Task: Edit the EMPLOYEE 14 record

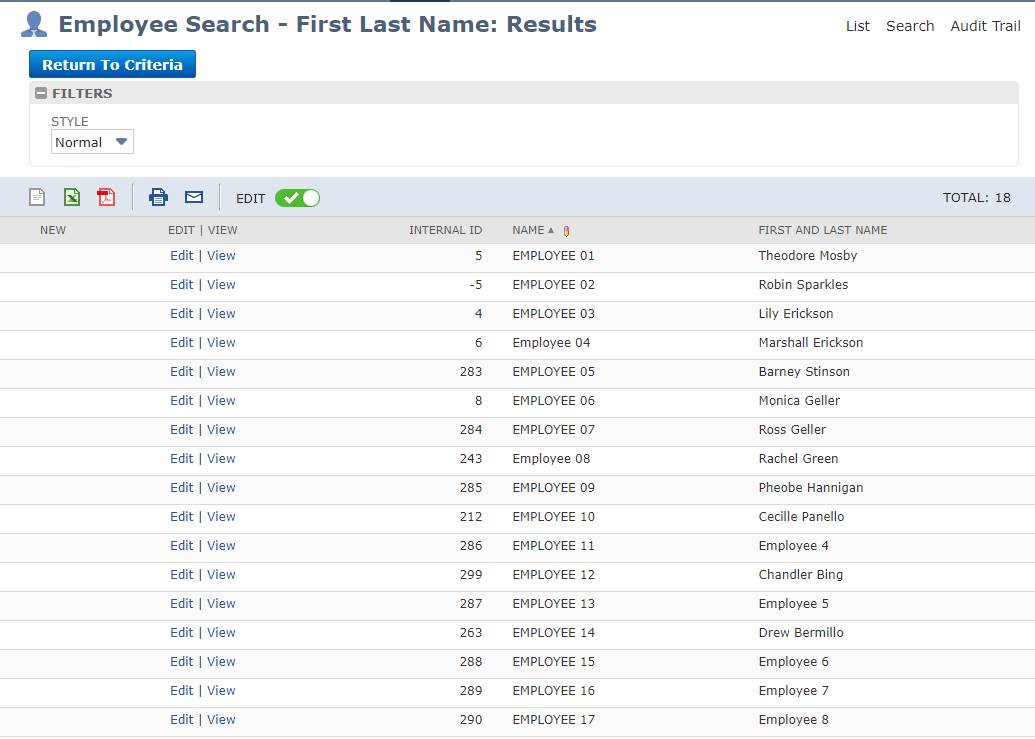Action: tap(182, 633)
